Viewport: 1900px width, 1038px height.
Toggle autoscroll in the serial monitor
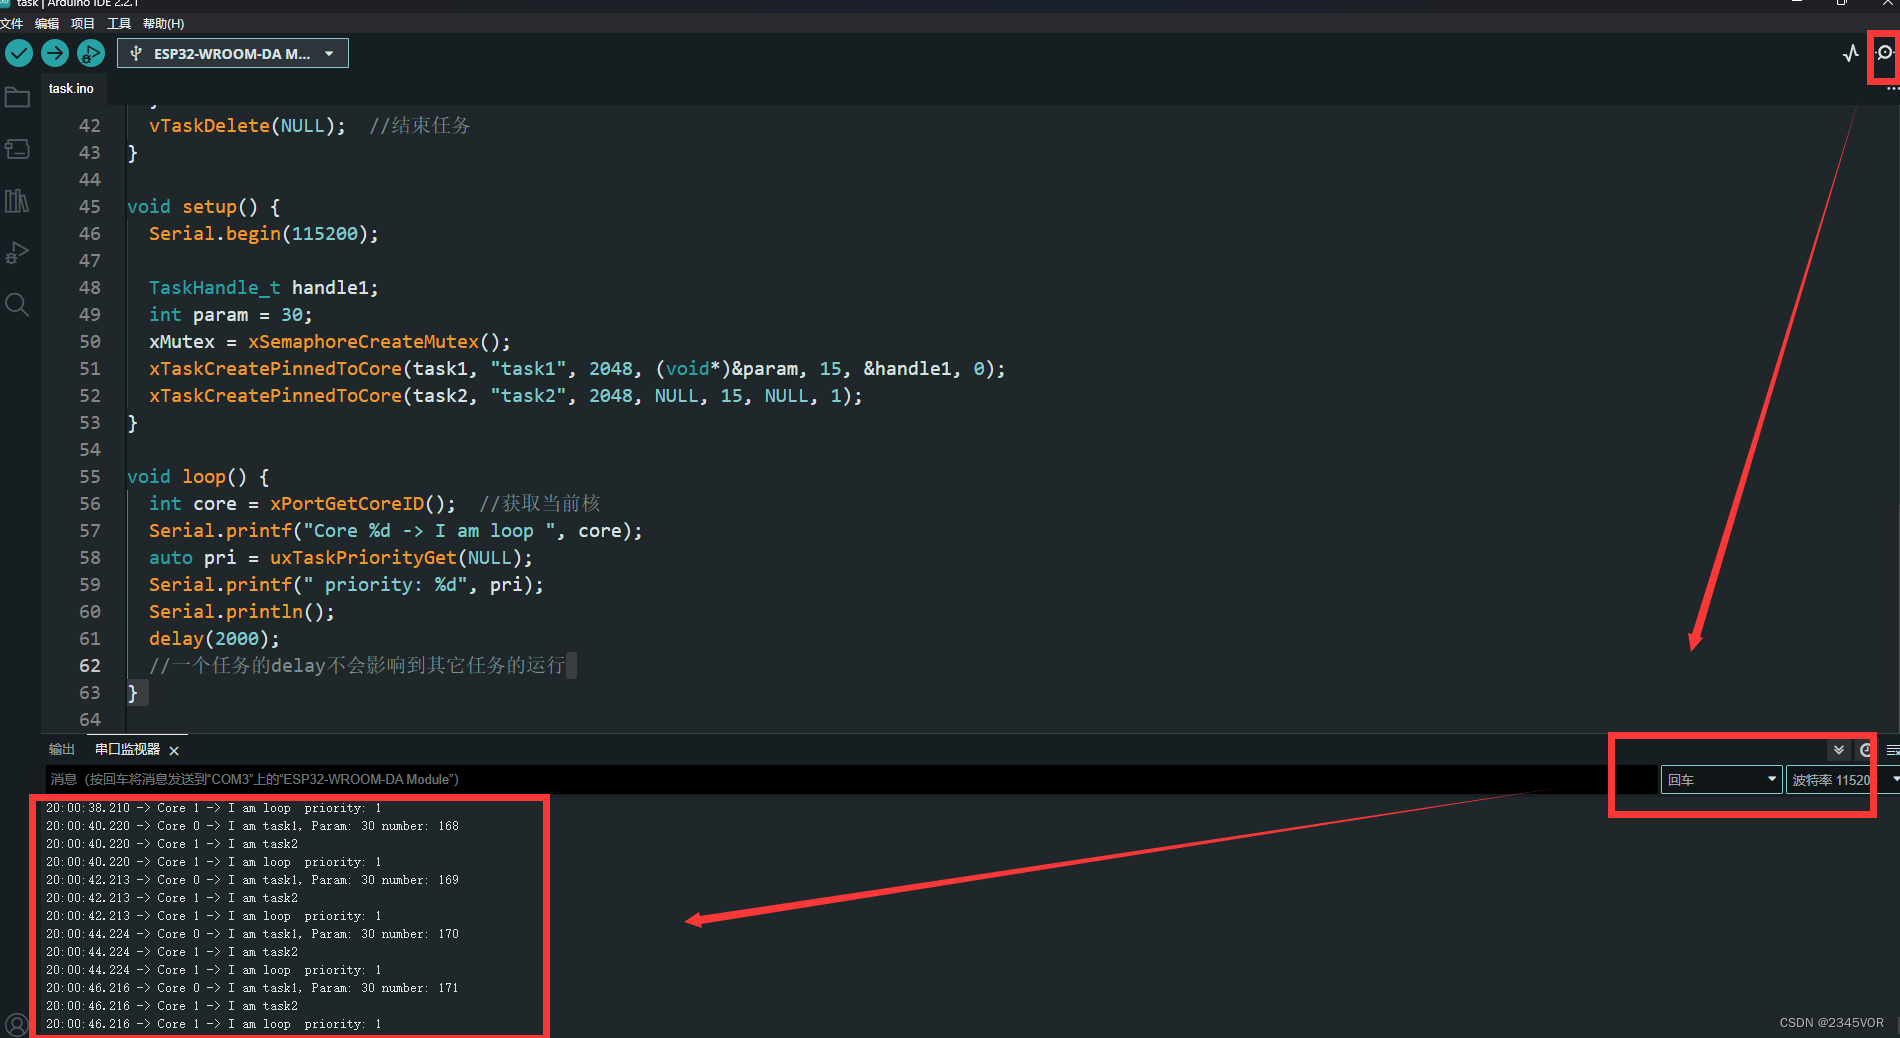point(1839,750)
